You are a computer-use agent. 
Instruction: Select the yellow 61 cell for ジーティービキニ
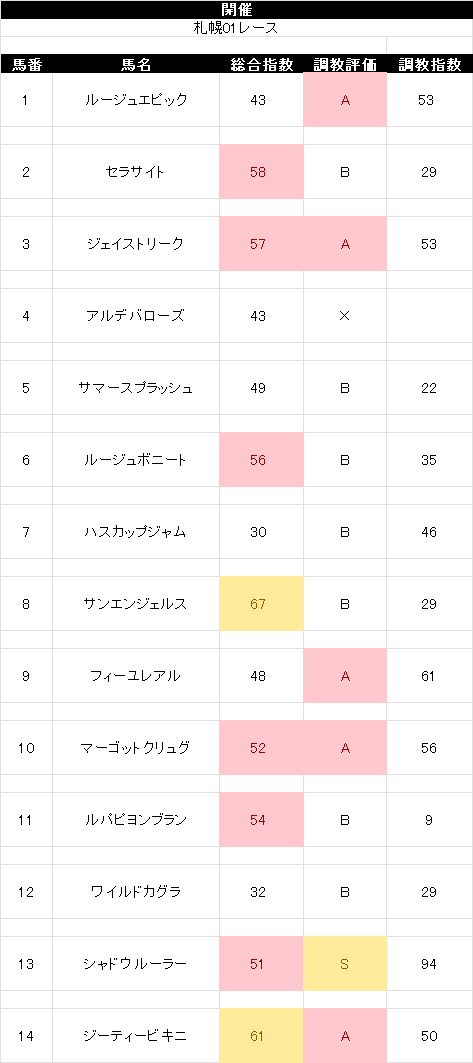tap(262, 1036)
